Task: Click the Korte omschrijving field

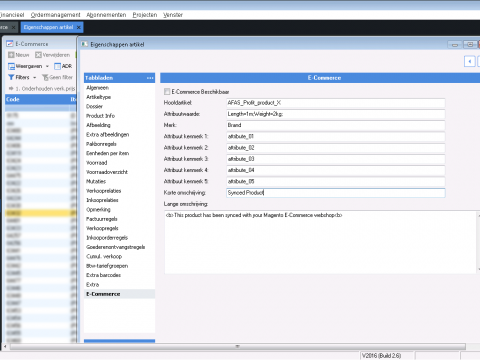Action: coord(336,193)
